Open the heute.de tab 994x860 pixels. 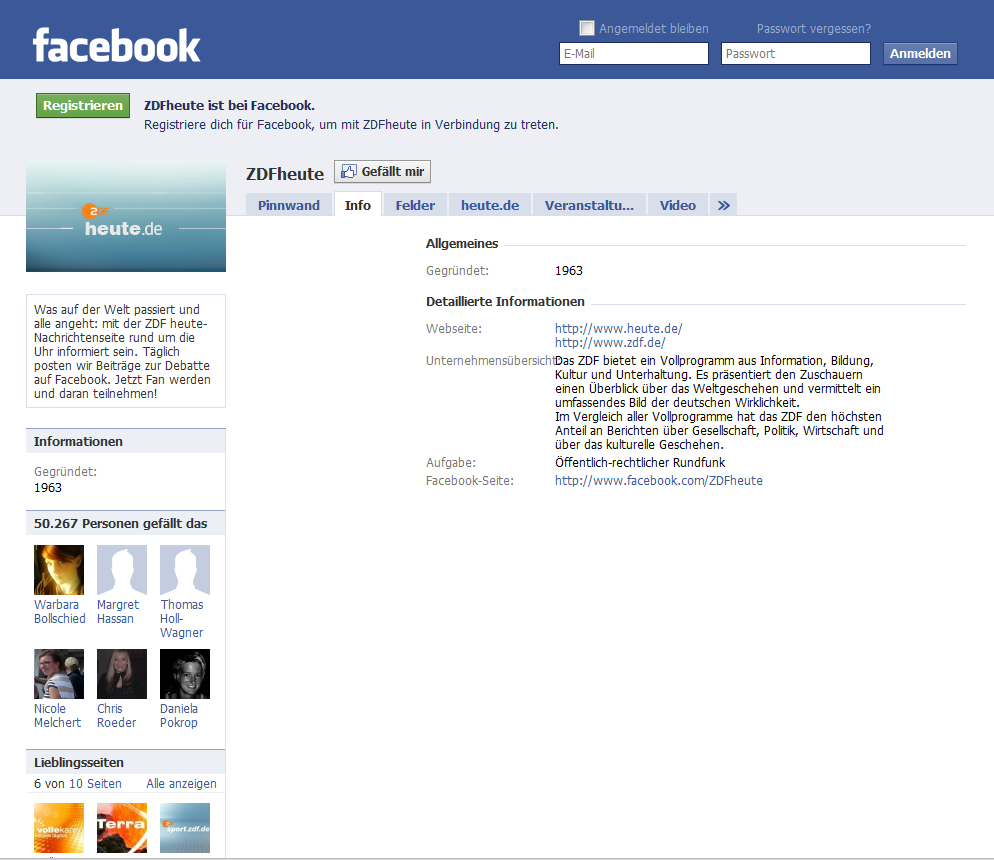(x=490, y=205)
